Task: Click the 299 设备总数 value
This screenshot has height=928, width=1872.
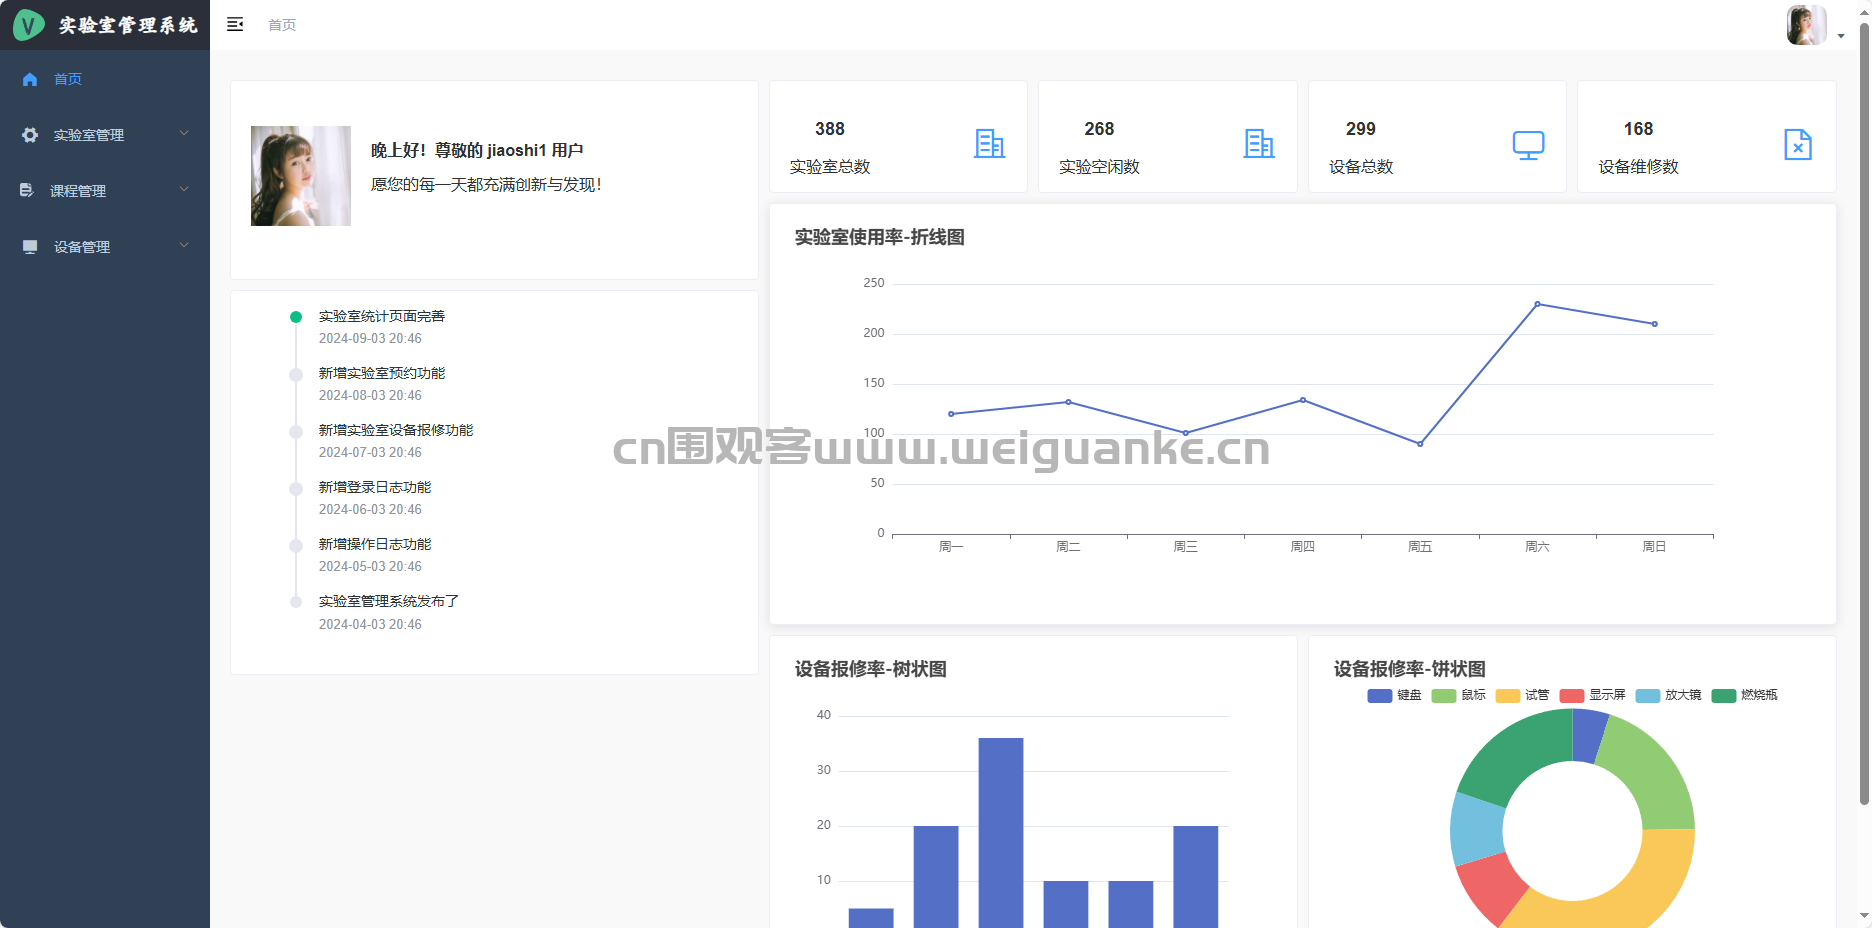Action: (1361, 129)
